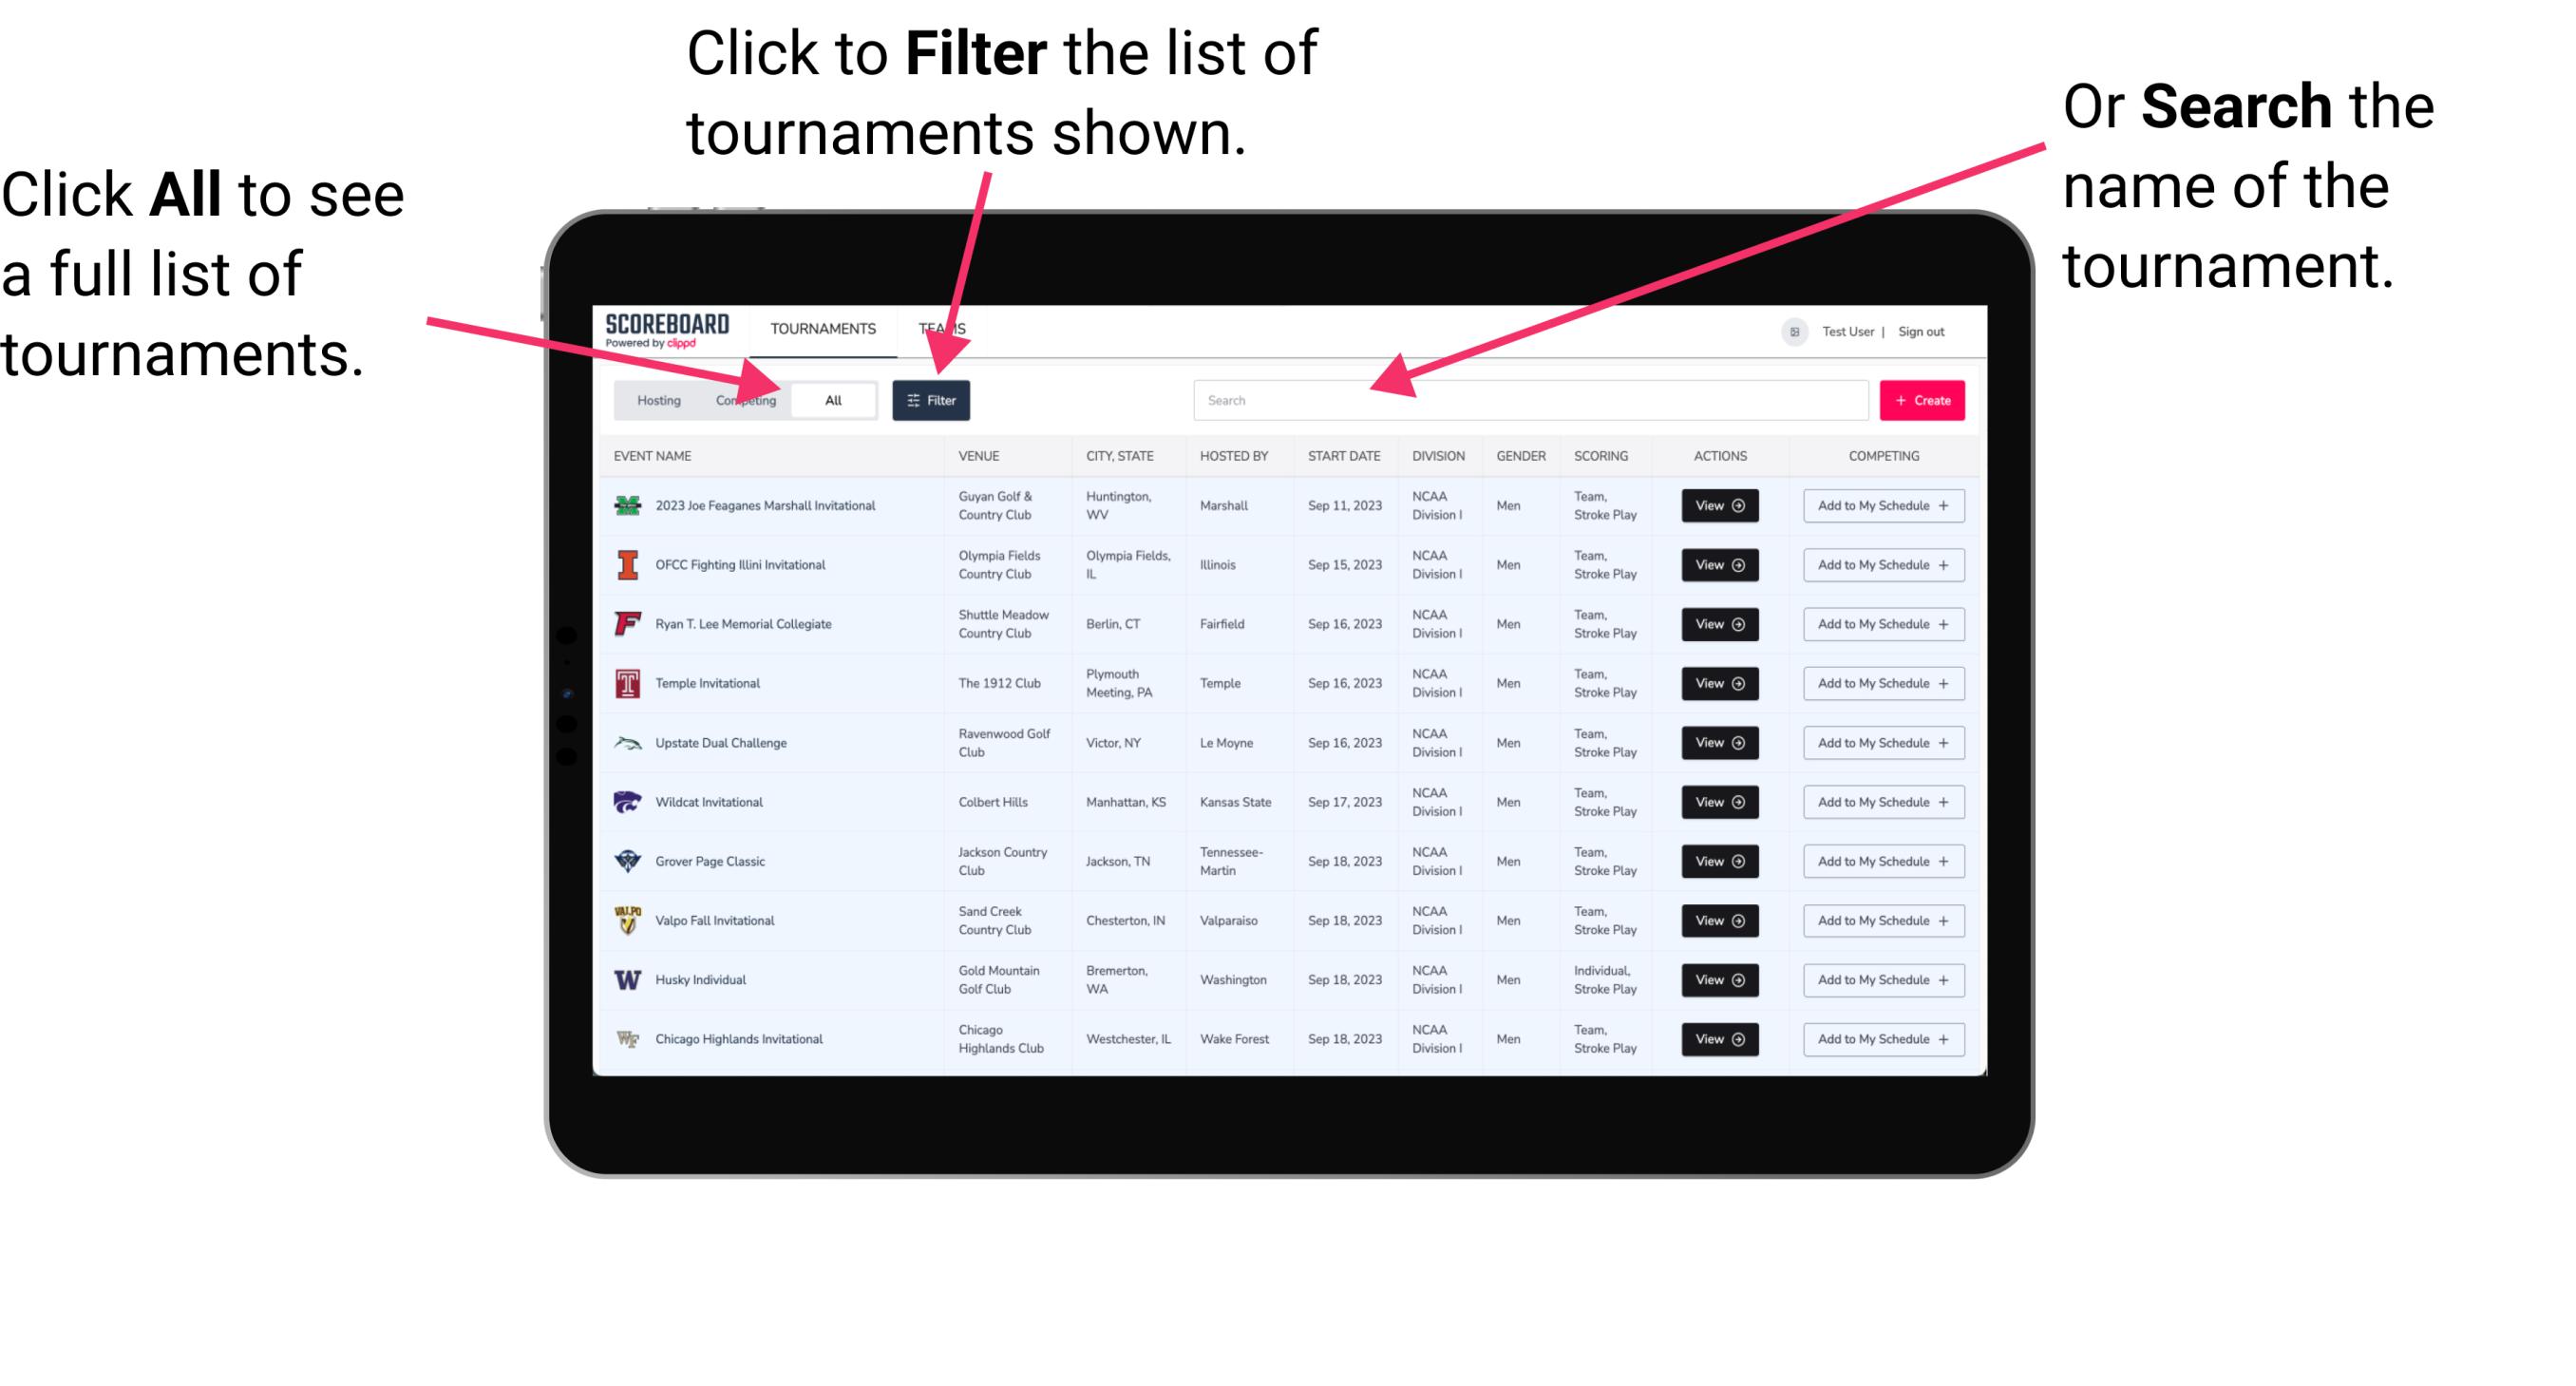The height and width of the screenshot is (1386, 2576).
Task: Click Create to add new tournament
Action: [1923, 399]
